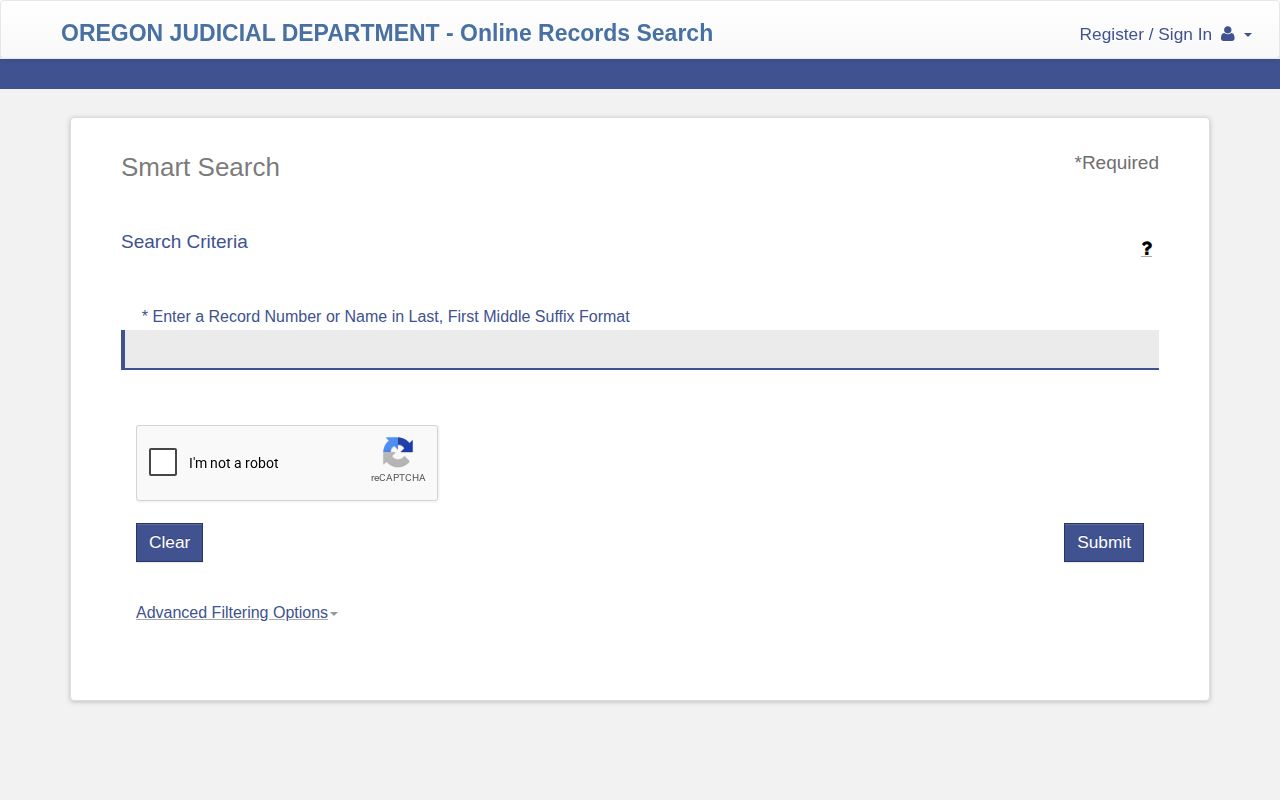The image size is (1280, 800).
Task: Click the Enter a Record Number label
Action: click(386, 316)
